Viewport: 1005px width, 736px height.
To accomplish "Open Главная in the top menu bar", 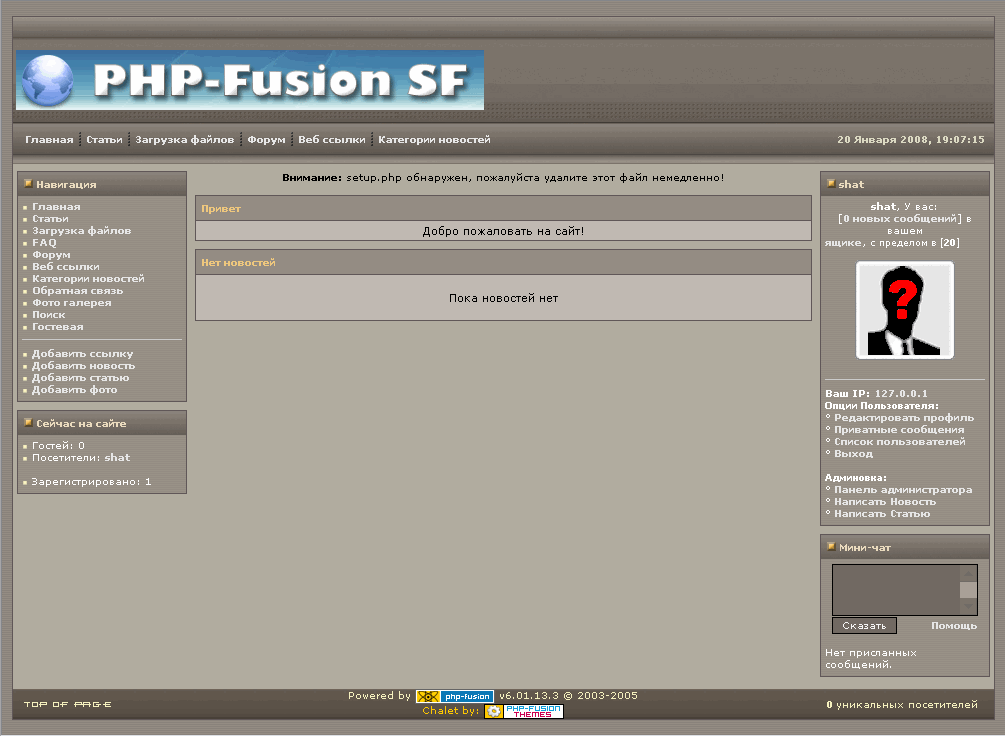I will pyautogui.click(x=49, y=140).
